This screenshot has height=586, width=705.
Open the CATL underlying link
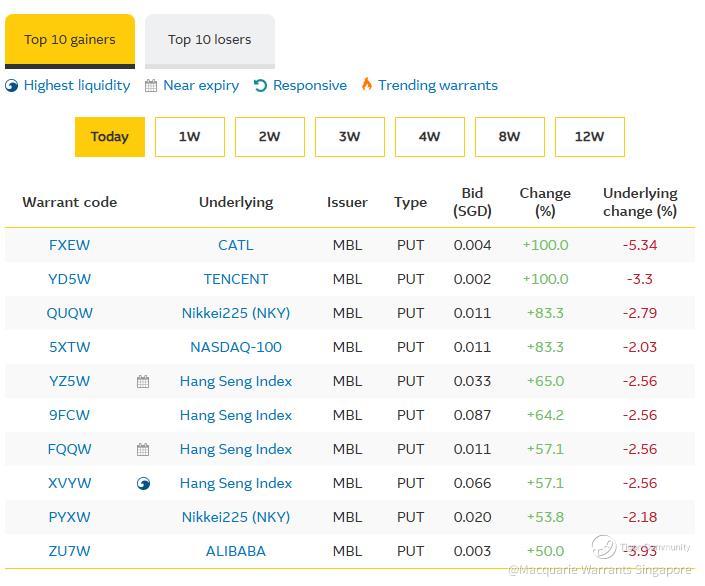[236, 245]
